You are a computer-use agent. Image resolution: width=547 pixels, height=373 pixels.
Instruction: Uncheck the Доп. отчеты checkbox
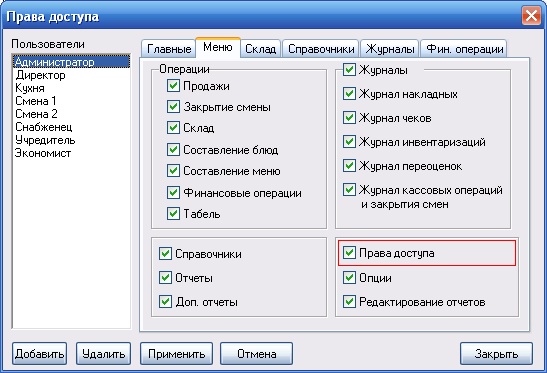click(165, 301)
